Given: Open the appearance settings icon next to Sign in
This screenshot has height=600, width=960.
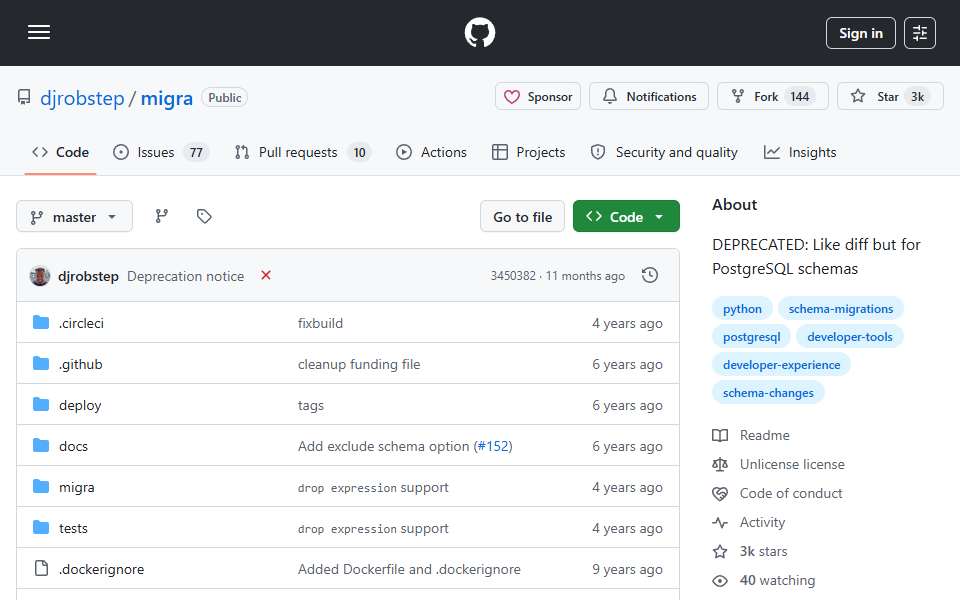Looking at the screenshot, I should point(920,33).
